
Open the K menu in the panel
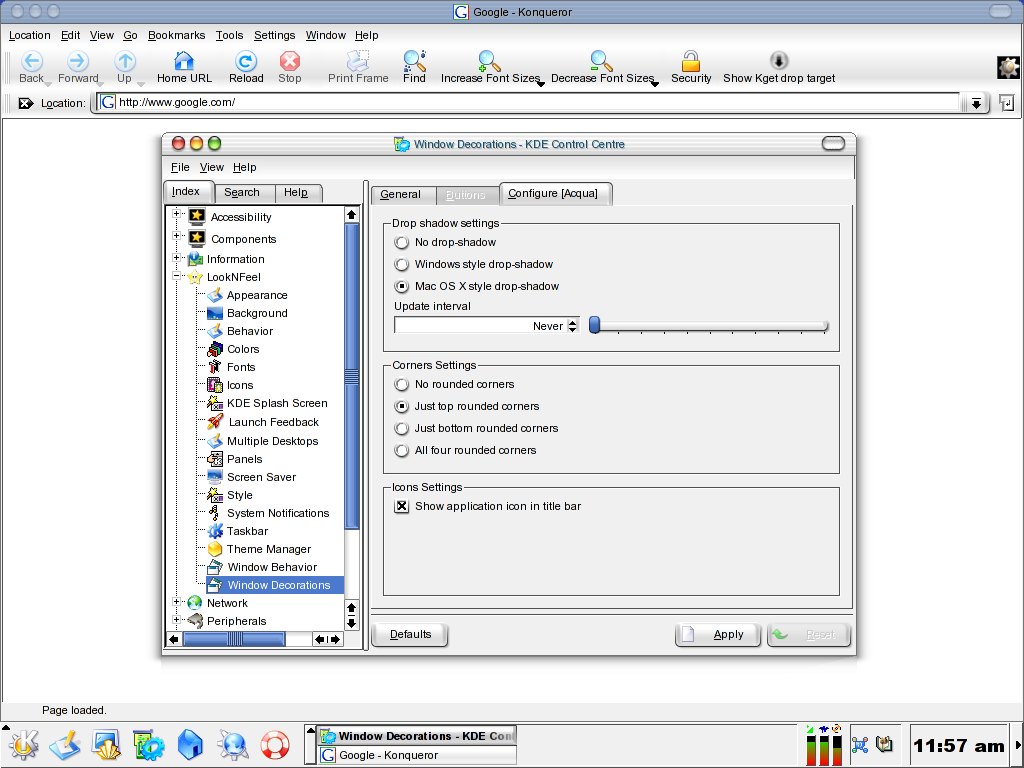point(24,745)
